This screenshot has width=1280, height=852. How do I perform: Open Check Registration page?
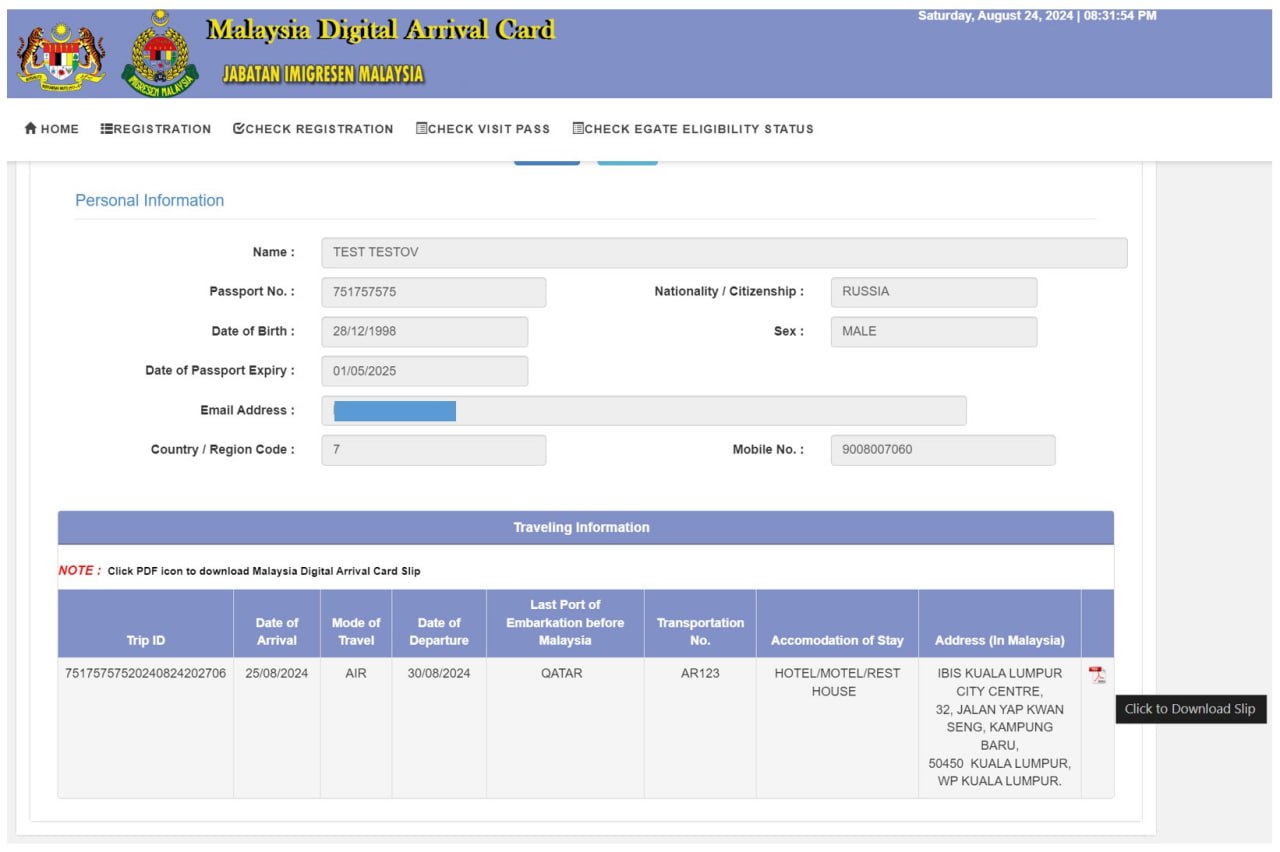(313, 129)
